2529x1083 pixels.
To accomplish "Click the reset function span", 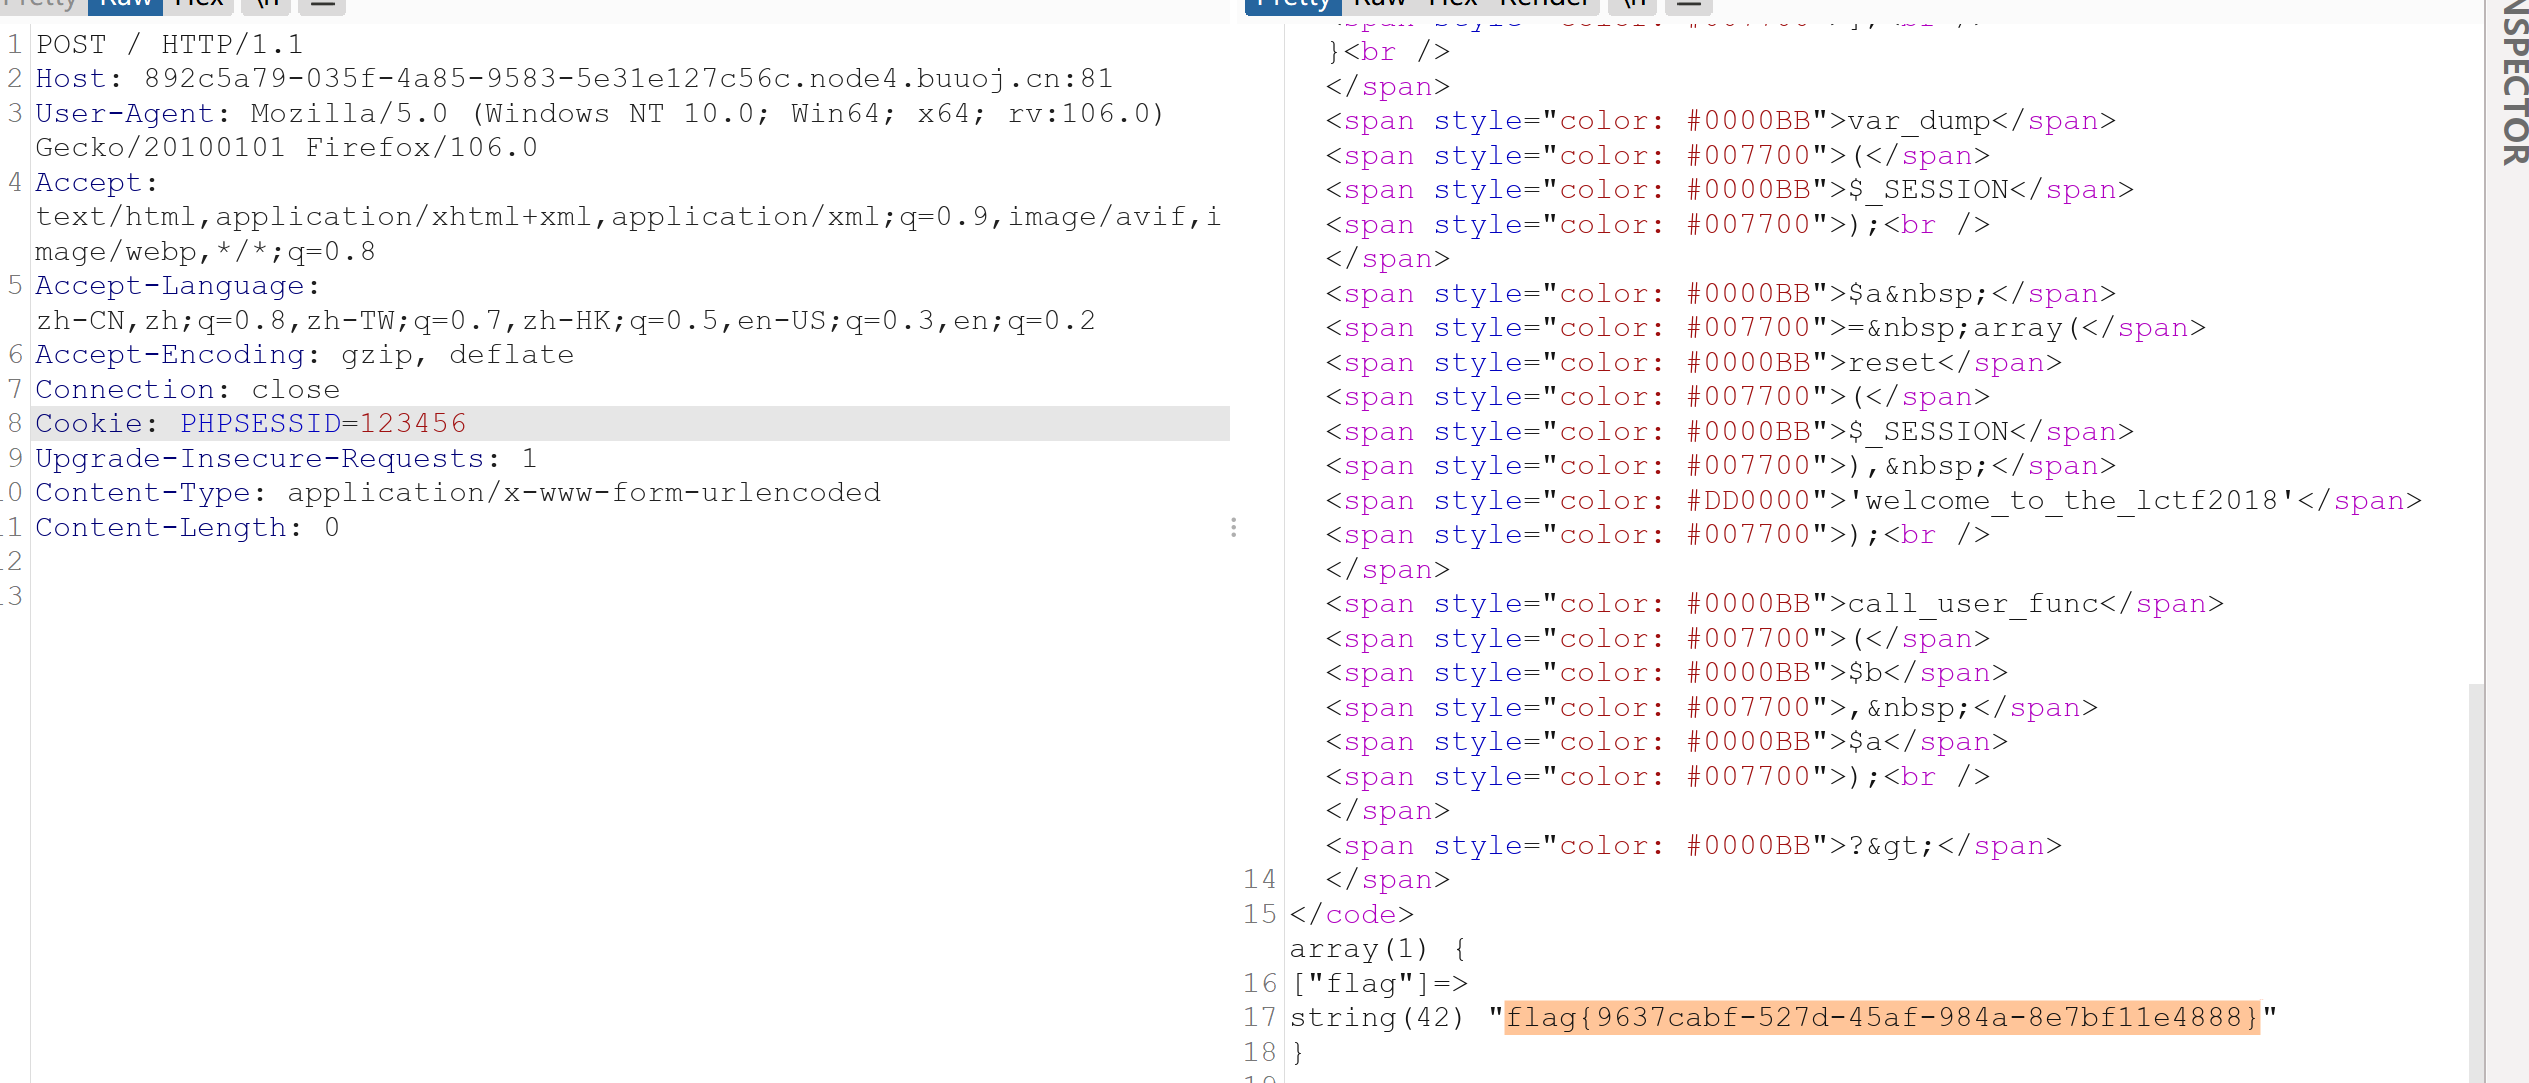I will pos(1892,363).
